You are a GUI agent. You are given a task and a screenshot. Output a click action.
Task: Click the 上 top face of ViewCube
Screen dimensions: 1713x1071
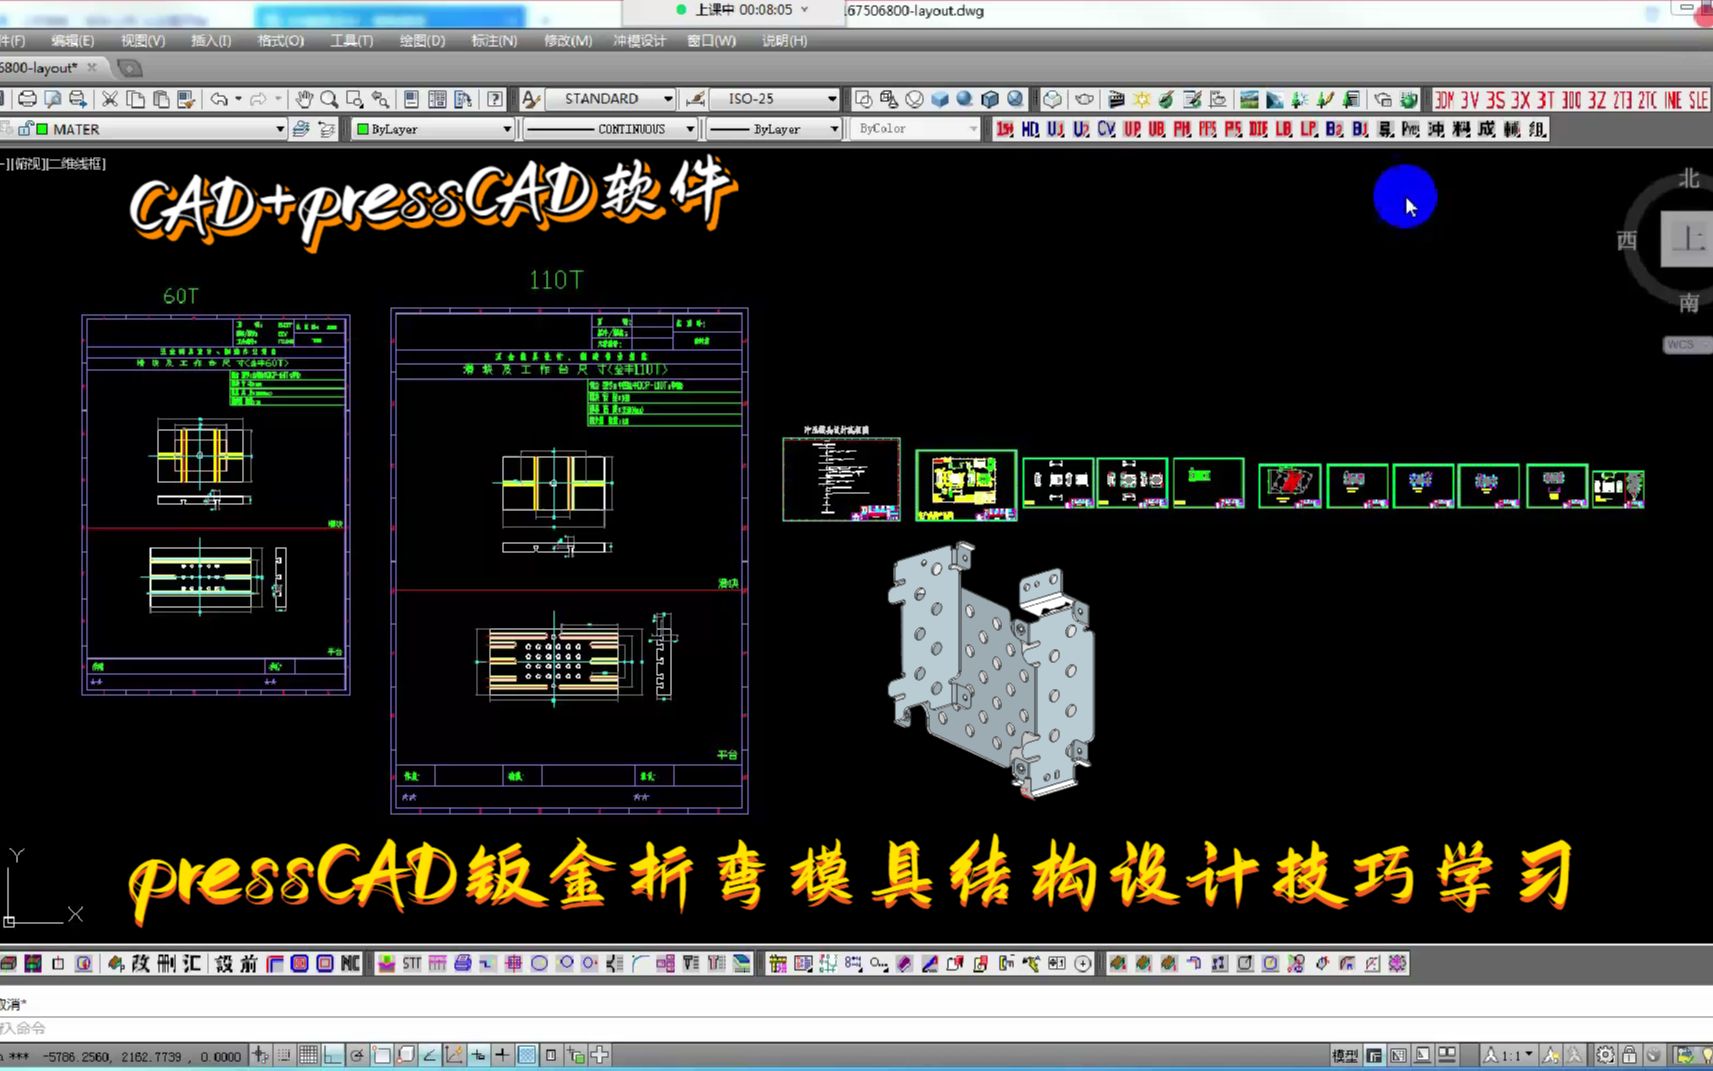click(1688, 238)
